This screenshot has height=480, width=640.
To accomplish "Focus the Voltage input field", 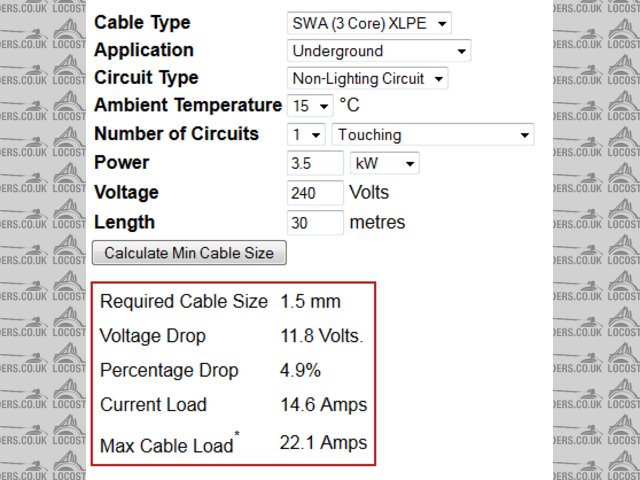I will pyautogui.click(x=314, y=193).
